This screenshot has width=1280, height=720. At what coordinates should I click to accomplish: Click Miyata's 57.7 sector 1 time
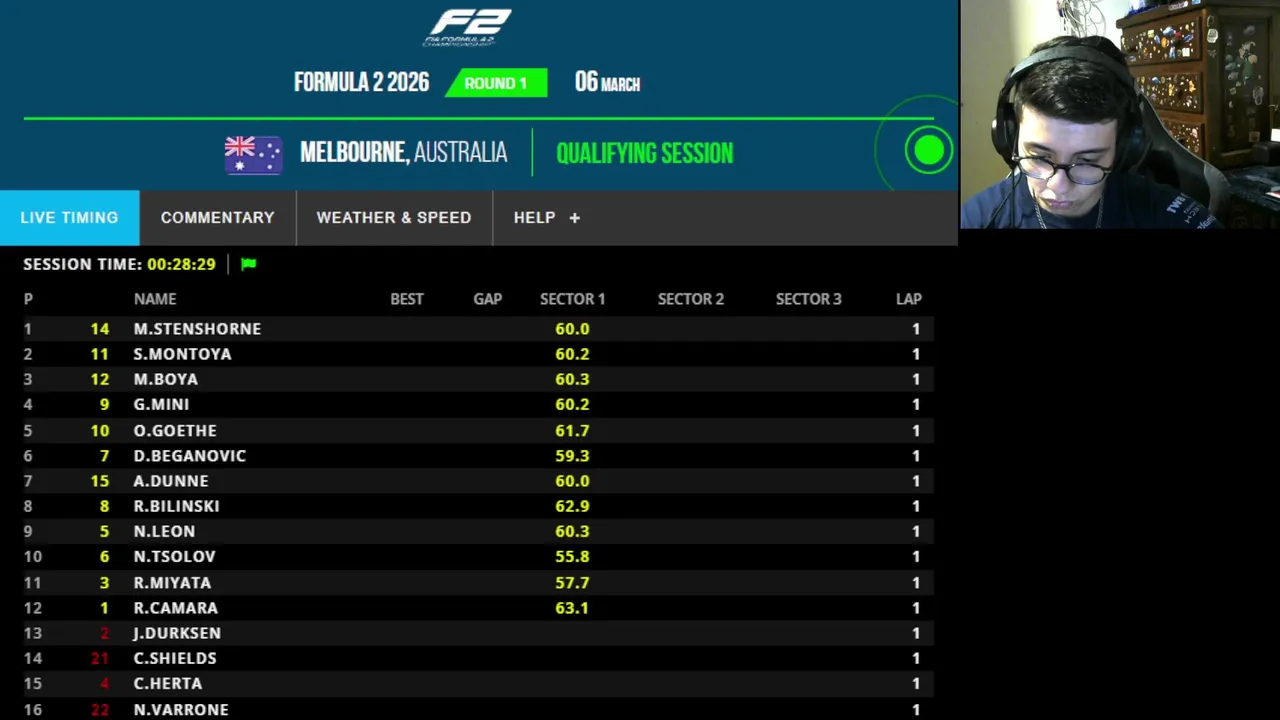click(572, 582)
